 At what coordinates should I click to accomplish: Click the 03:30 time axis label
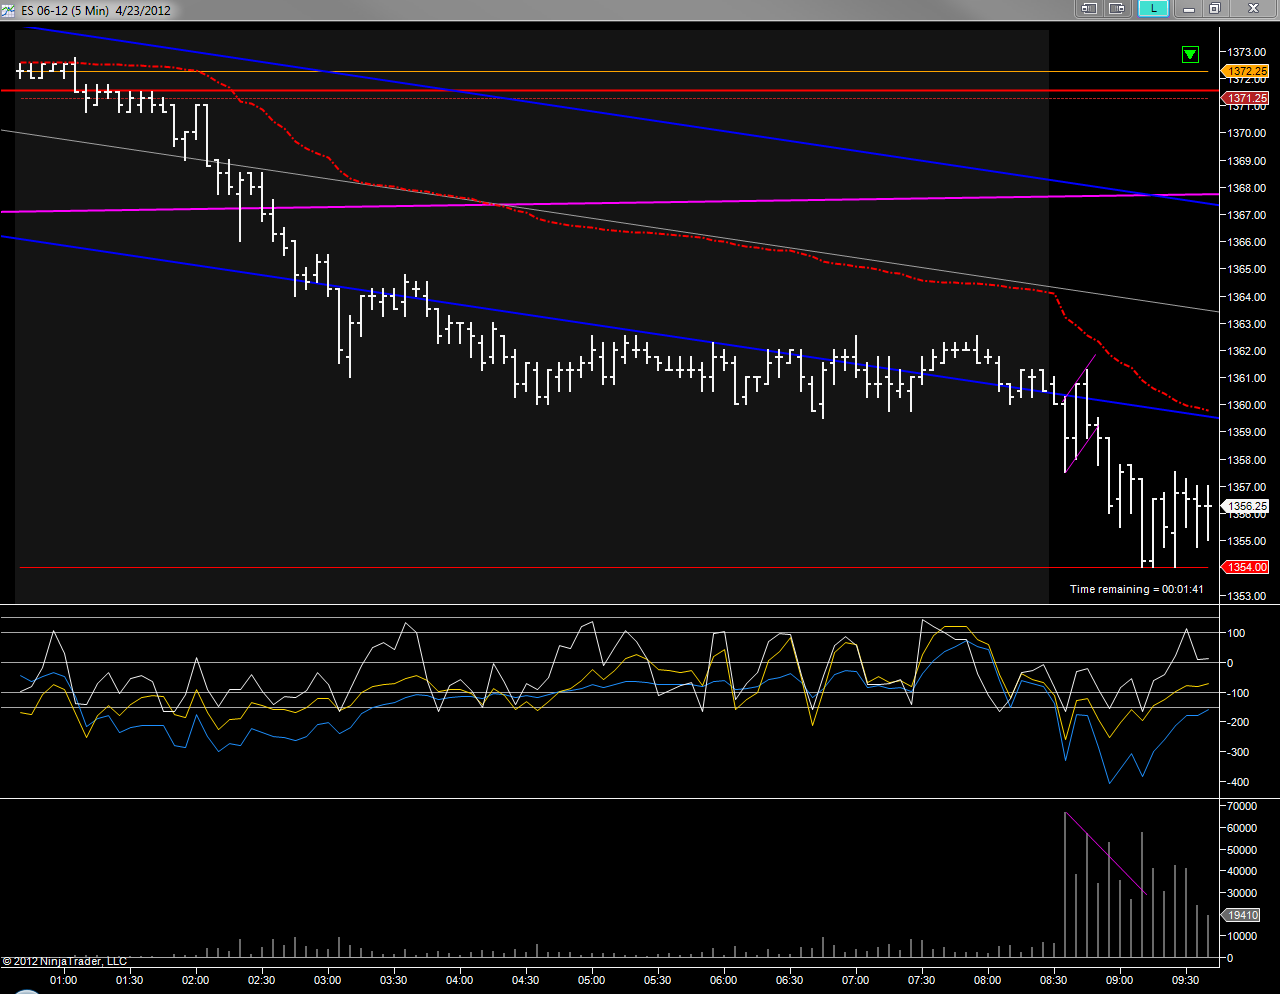click(394, 980)
